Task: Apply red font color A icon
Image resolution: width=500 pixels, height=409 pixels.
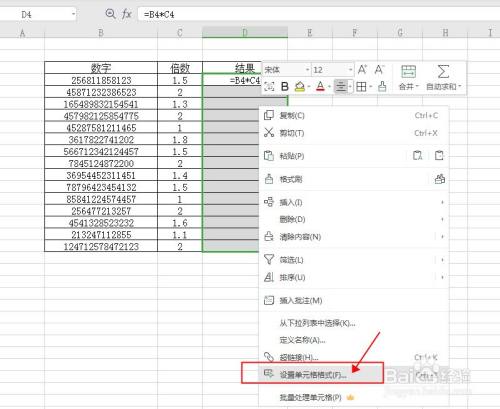Action: [320, 87]
